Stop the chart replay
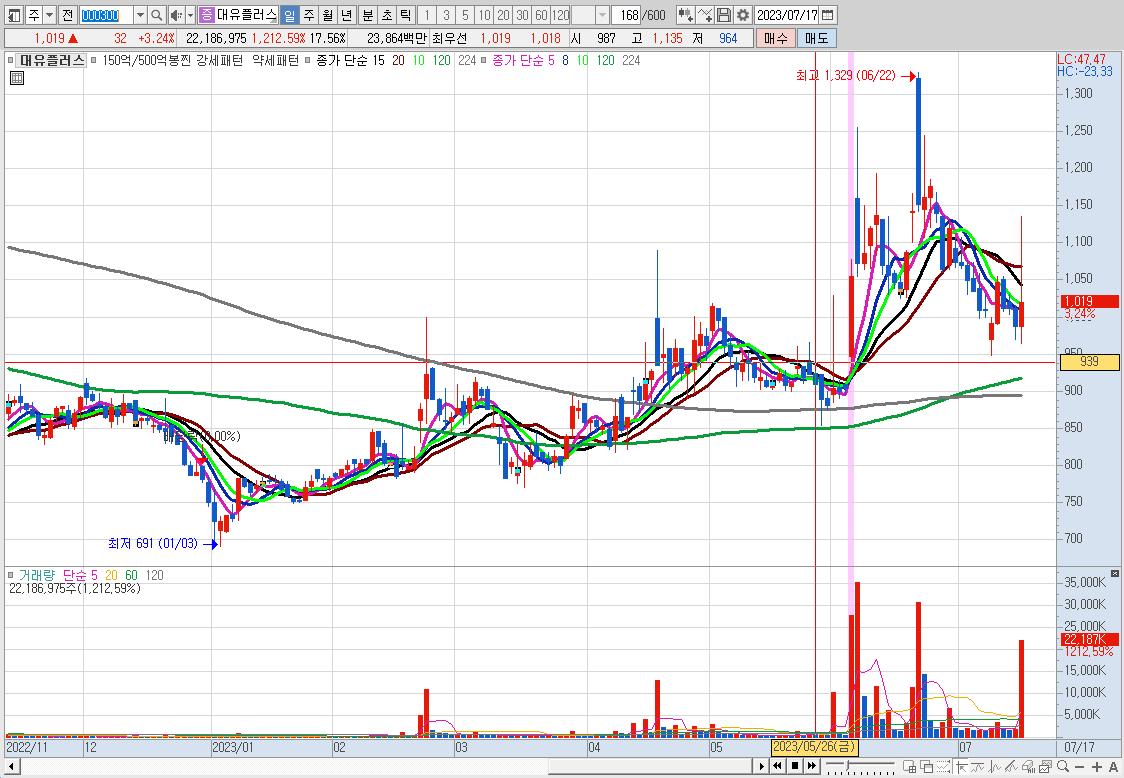Viewport: 1124px width, 778px height. tap(795, 766)
